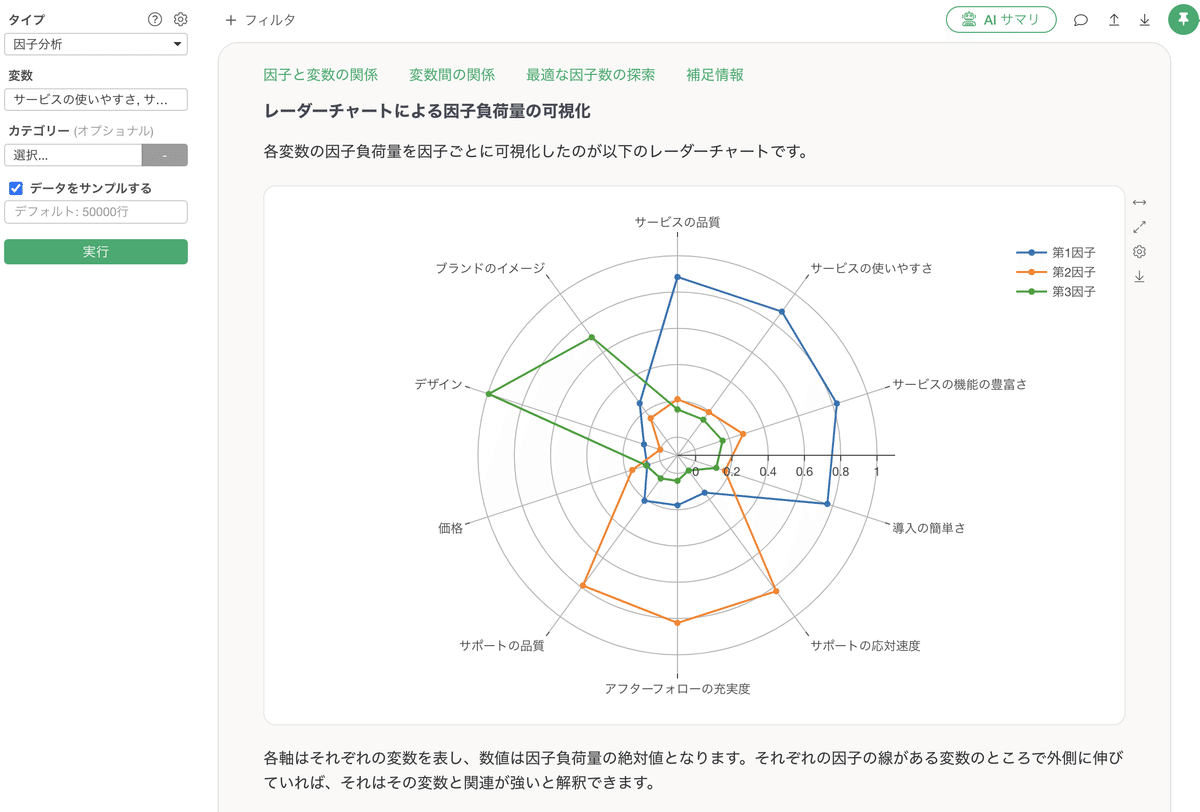Switch to 最適な因子数の探索 tab
This screenshot has width=1200, height=812.
click(x=590, y=75)
